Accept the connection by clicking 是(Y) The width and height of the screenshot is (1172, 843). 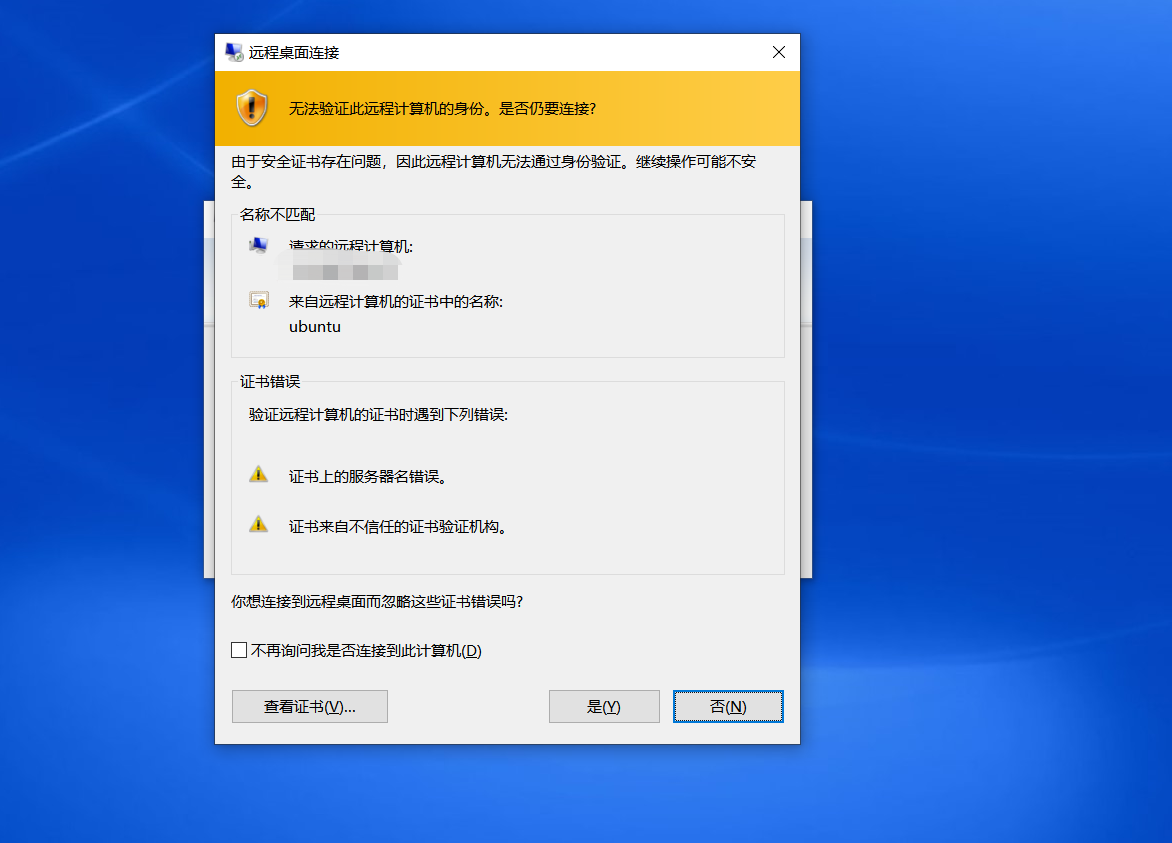click(x=604, y=706)
